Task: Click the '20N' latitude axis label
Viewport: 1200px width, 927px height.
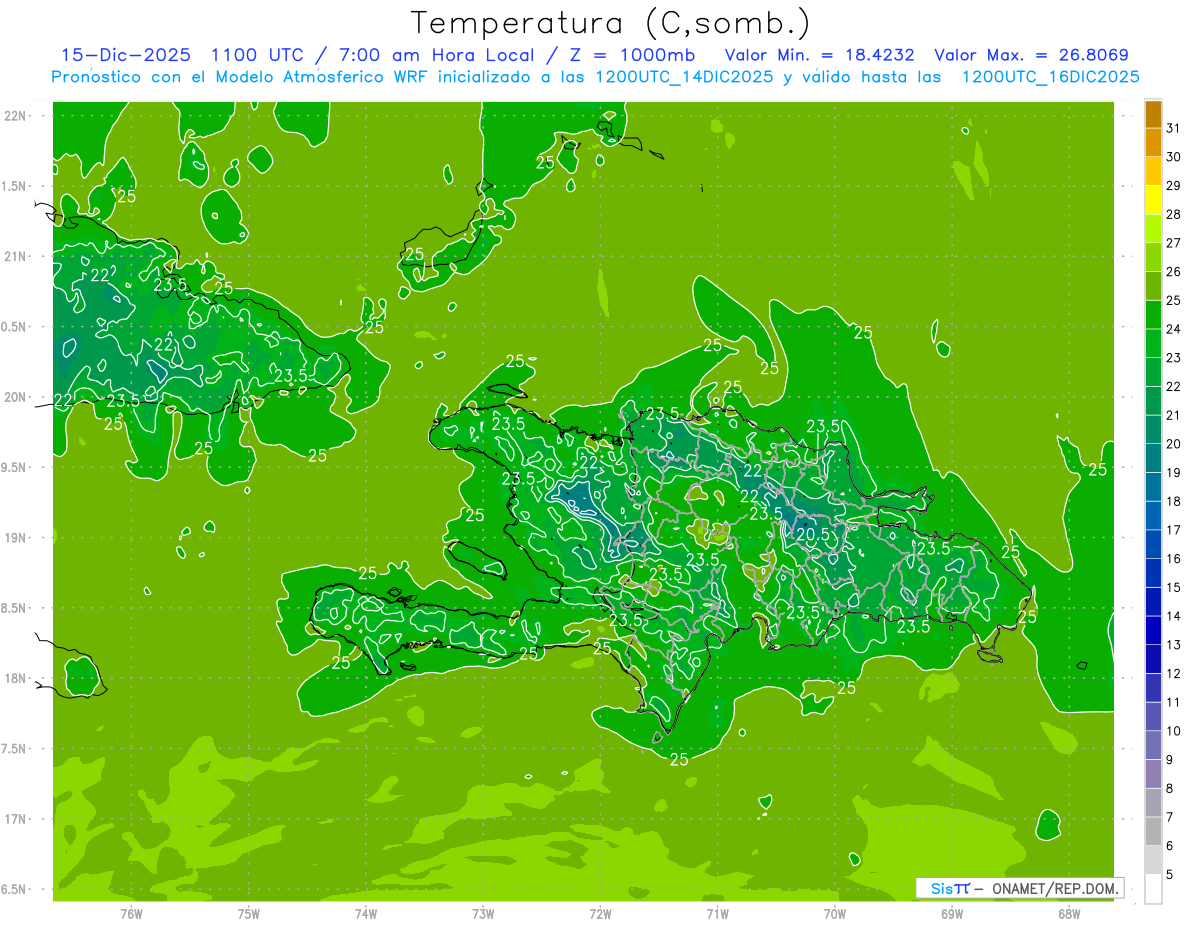Action: (x=15, y=397)
